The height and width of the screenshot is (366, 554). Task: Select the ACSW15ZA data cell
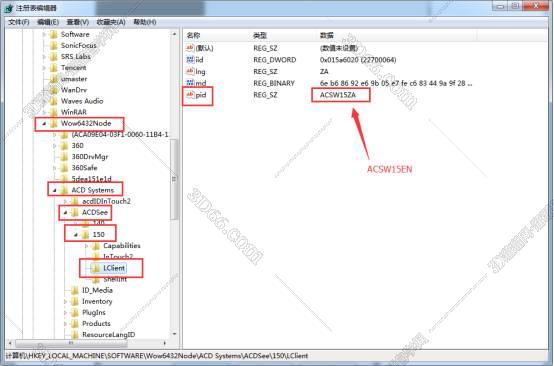[x=338, y=95]
